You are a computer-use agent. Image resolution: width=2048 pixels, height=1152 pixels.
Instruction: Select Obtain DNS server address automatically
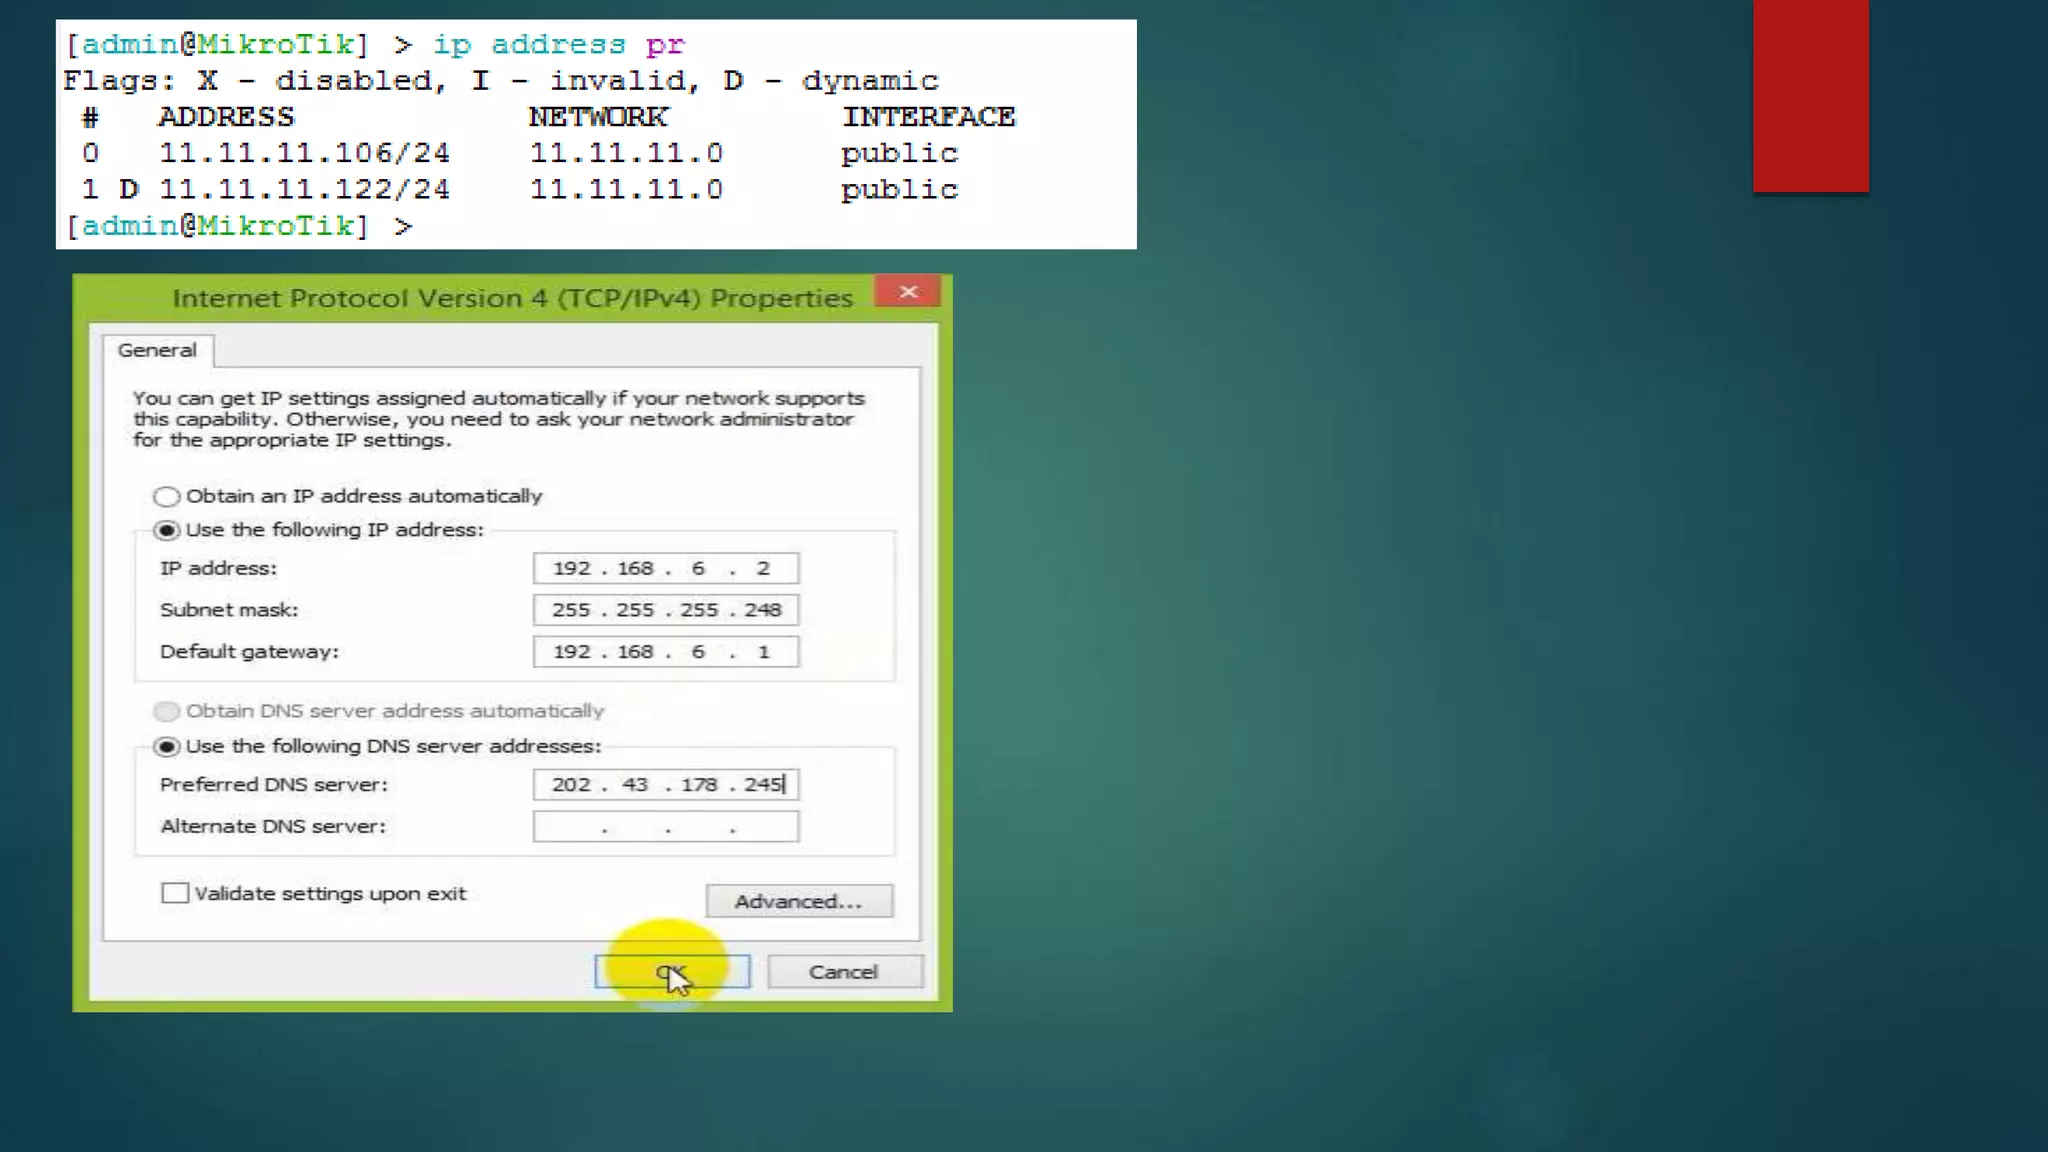pyautogui.click(x=166, y=711)
